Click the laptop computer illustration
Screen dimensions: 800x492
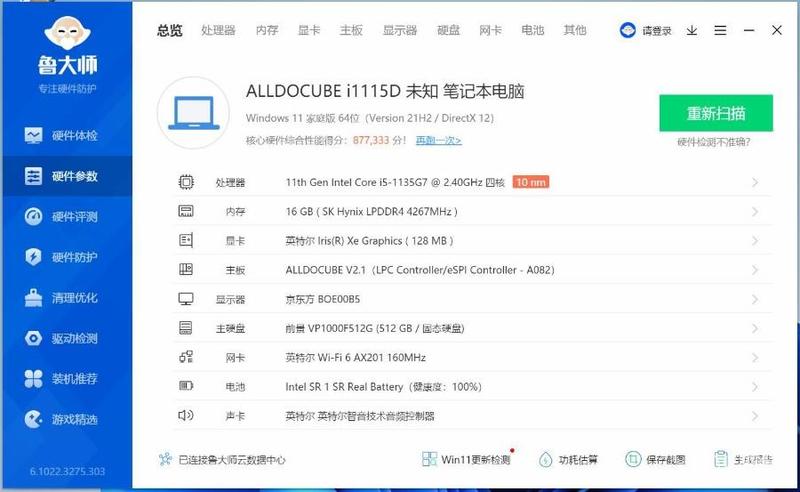(x=193, y=113)
